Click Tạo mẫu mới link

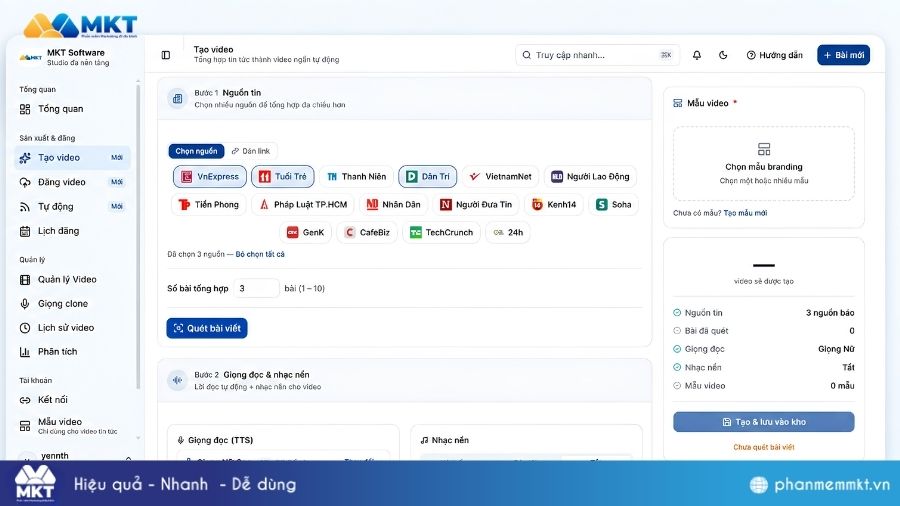click(x=745, y=213)
